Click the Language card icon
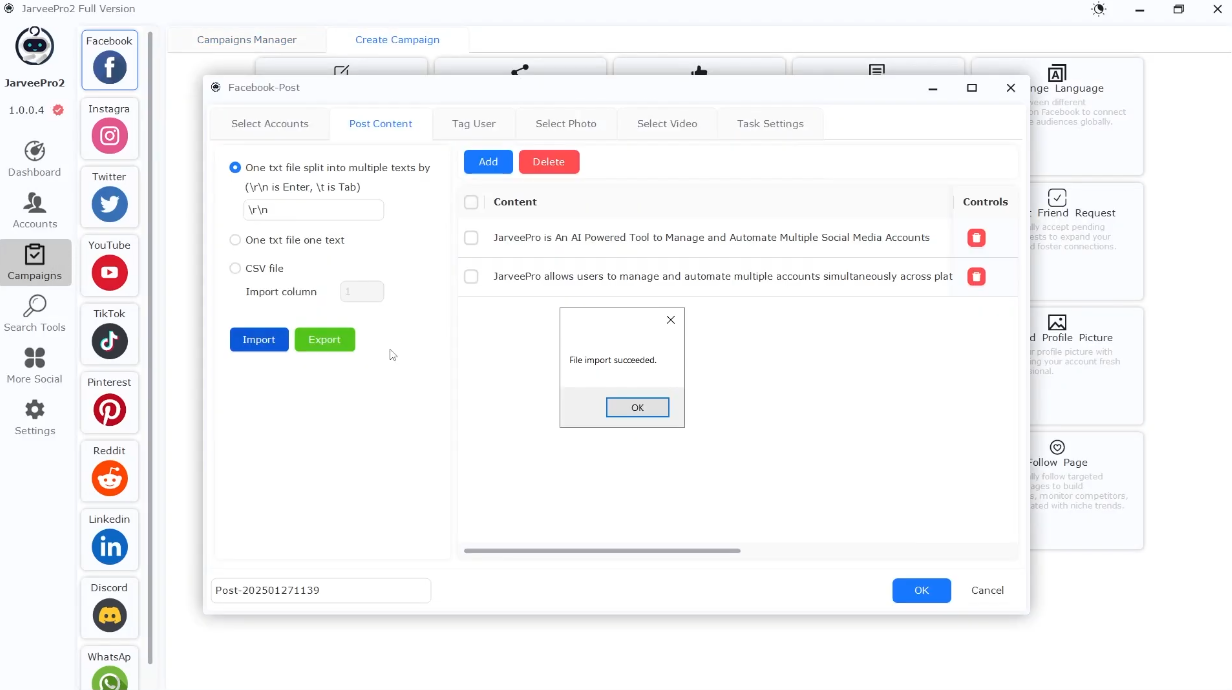The height and width of the screenshot is (690, 1232). (1057, 73)
